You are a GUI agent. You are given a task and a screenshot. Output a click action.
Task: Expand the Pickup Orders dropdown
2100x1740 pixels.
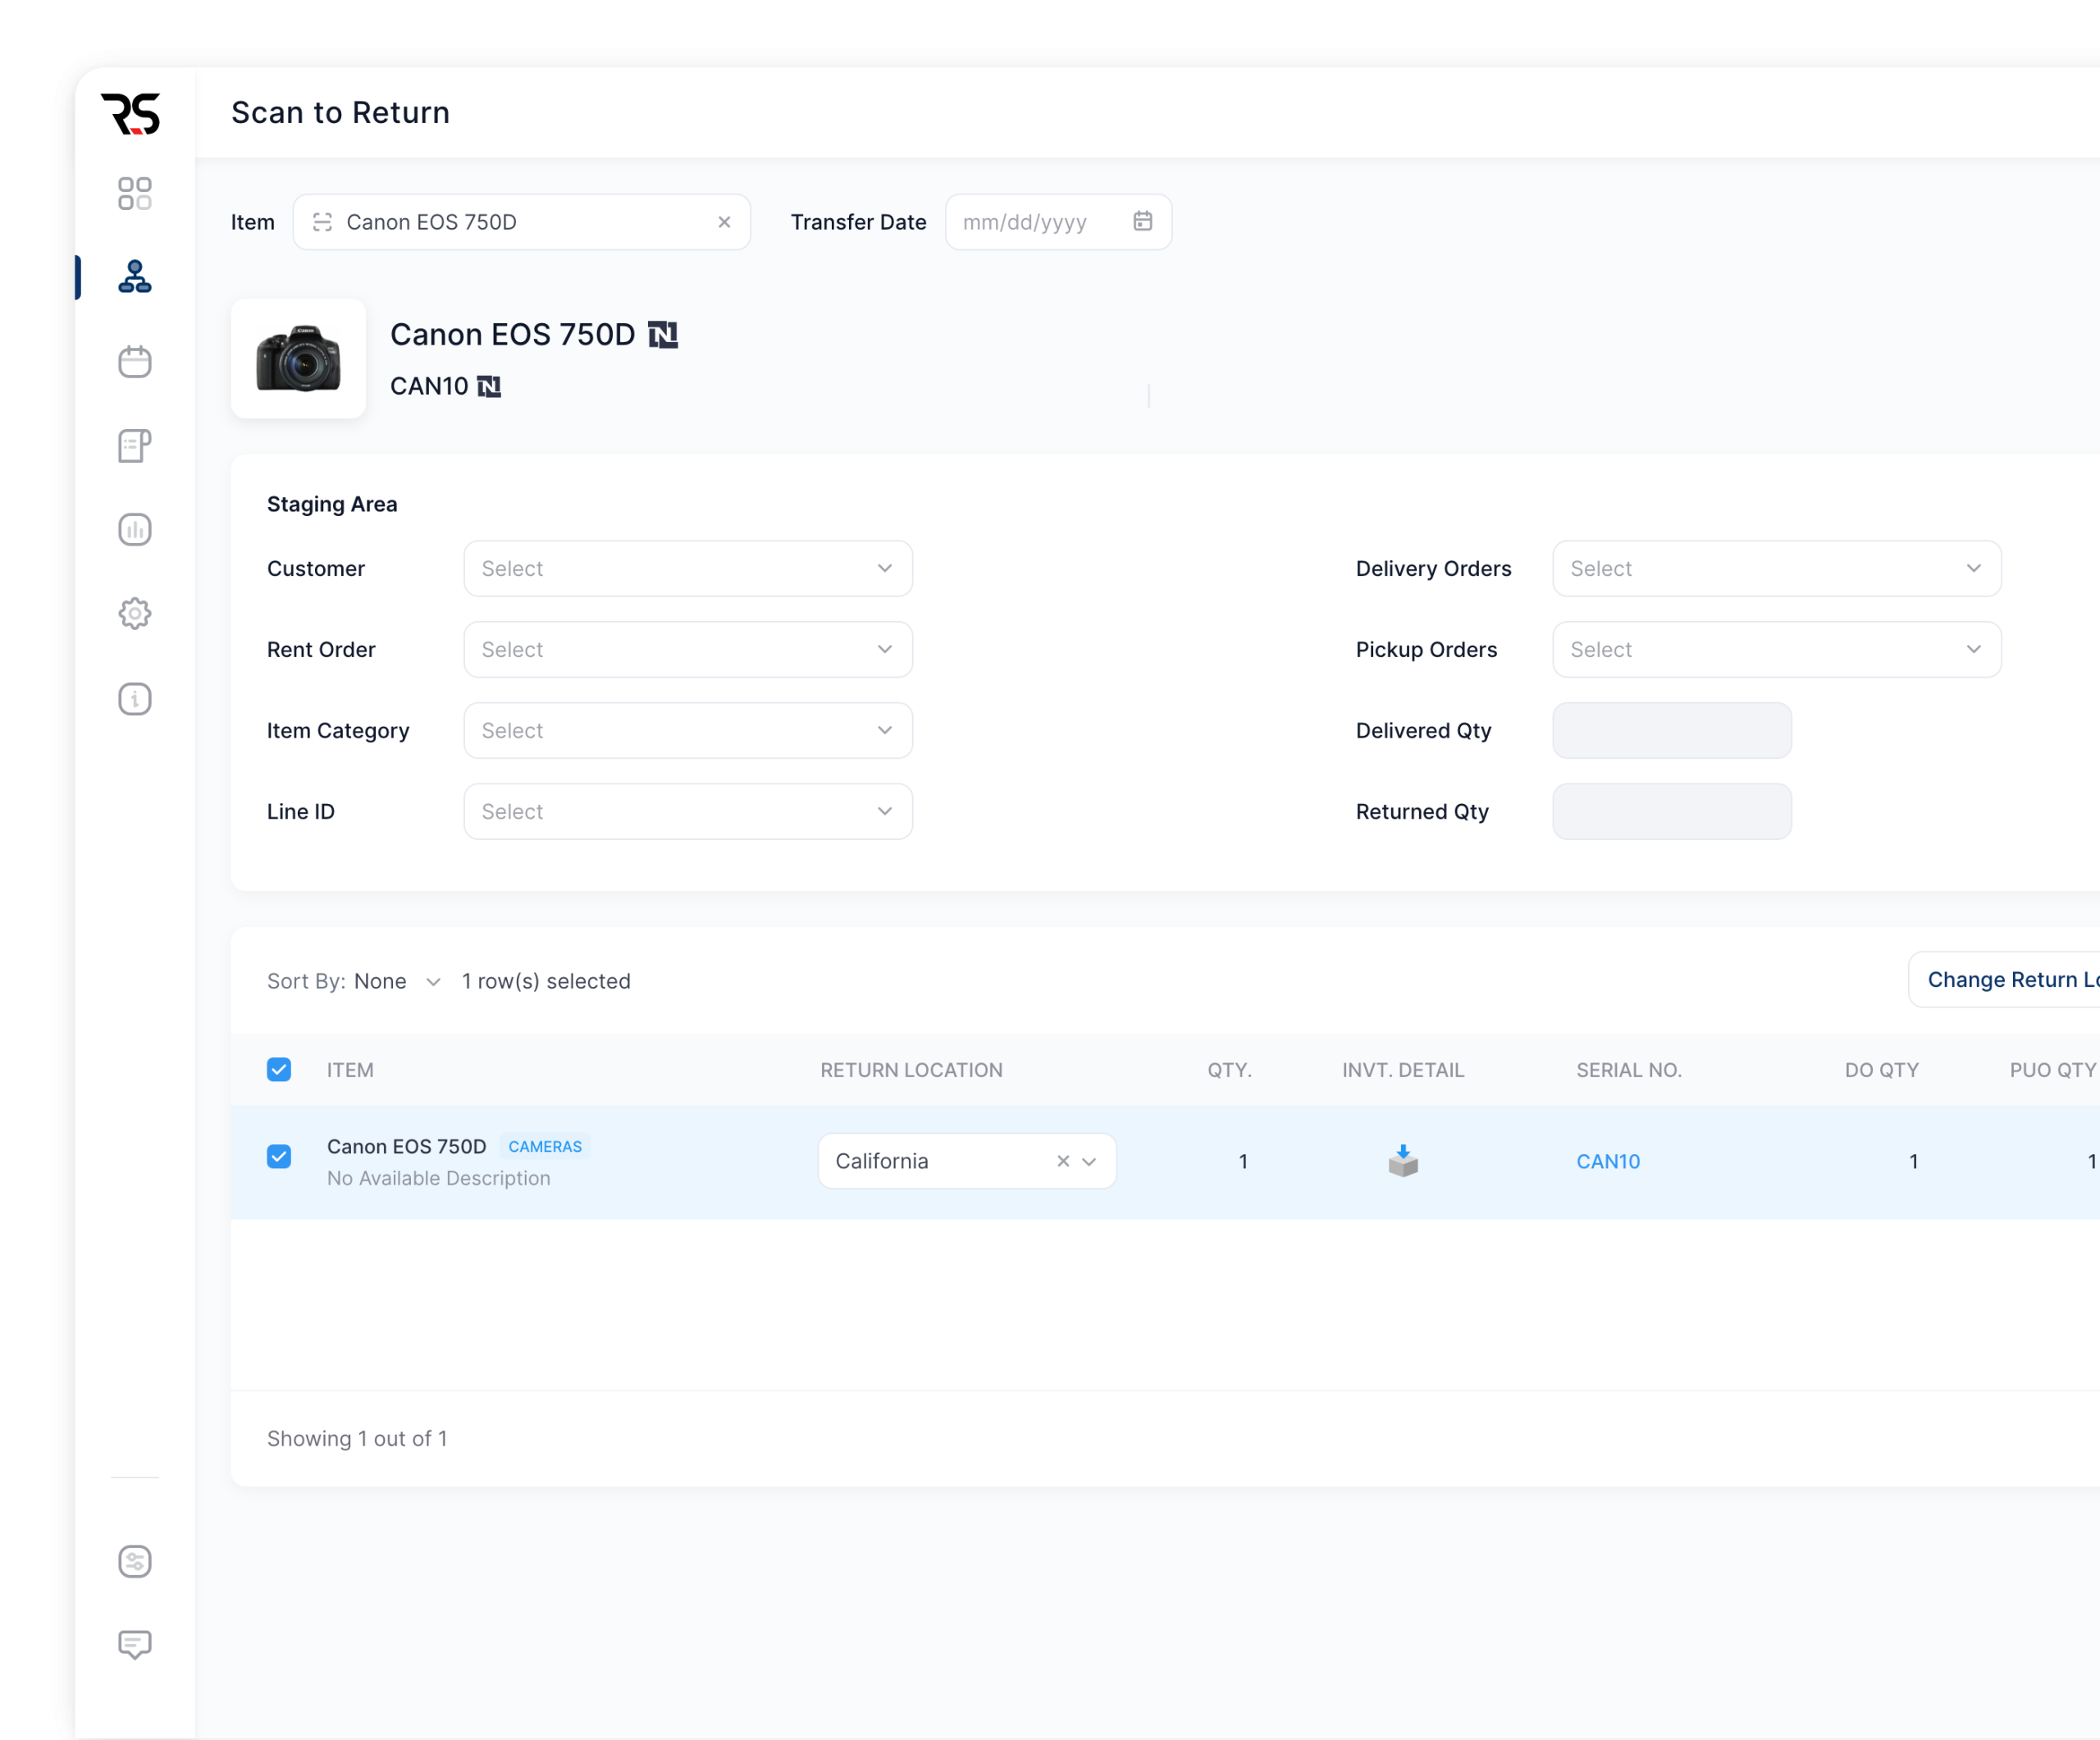[1777, 649]
